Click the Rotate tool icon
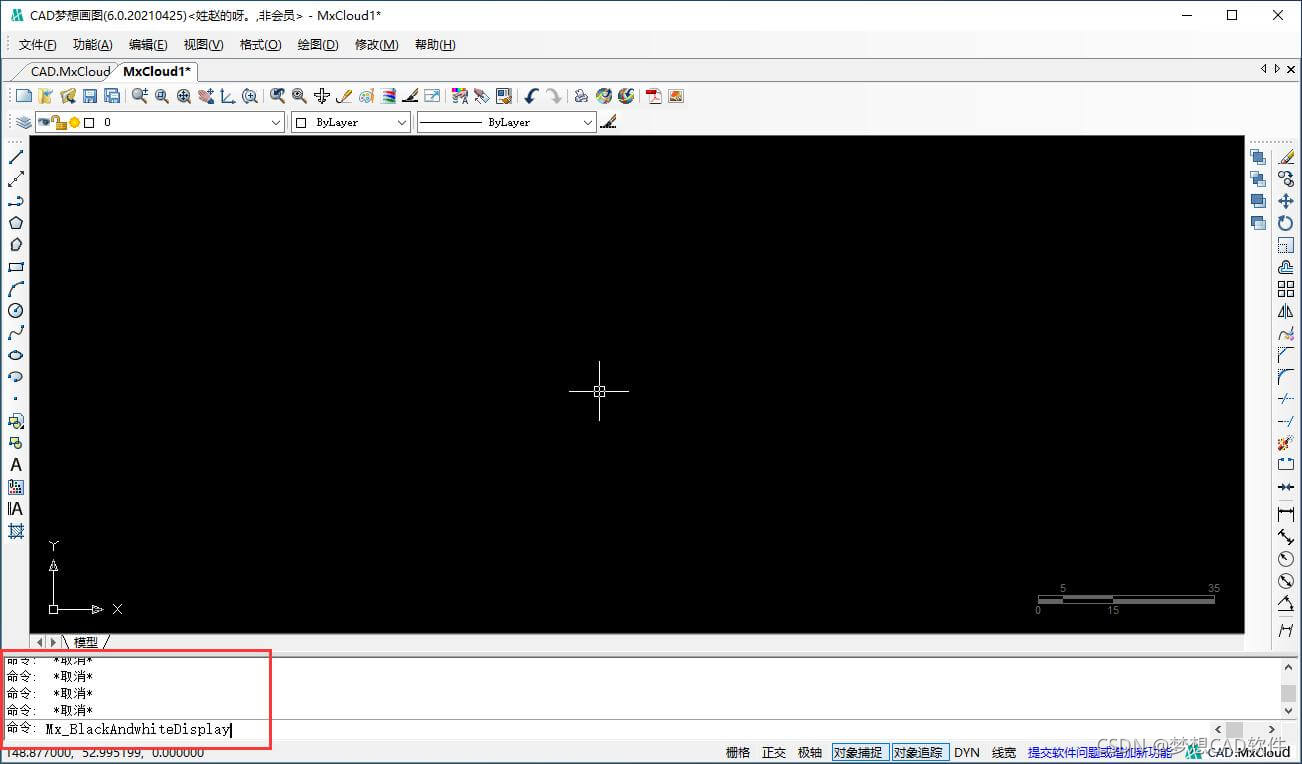 (x=1286, y=223)
